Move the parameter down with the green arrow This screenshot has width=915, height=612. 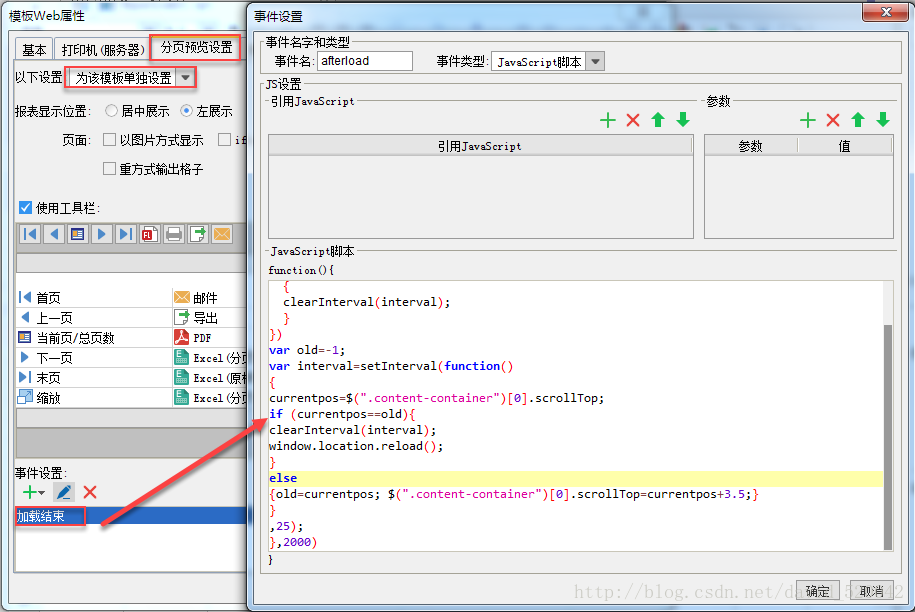(x=883, y=120)
